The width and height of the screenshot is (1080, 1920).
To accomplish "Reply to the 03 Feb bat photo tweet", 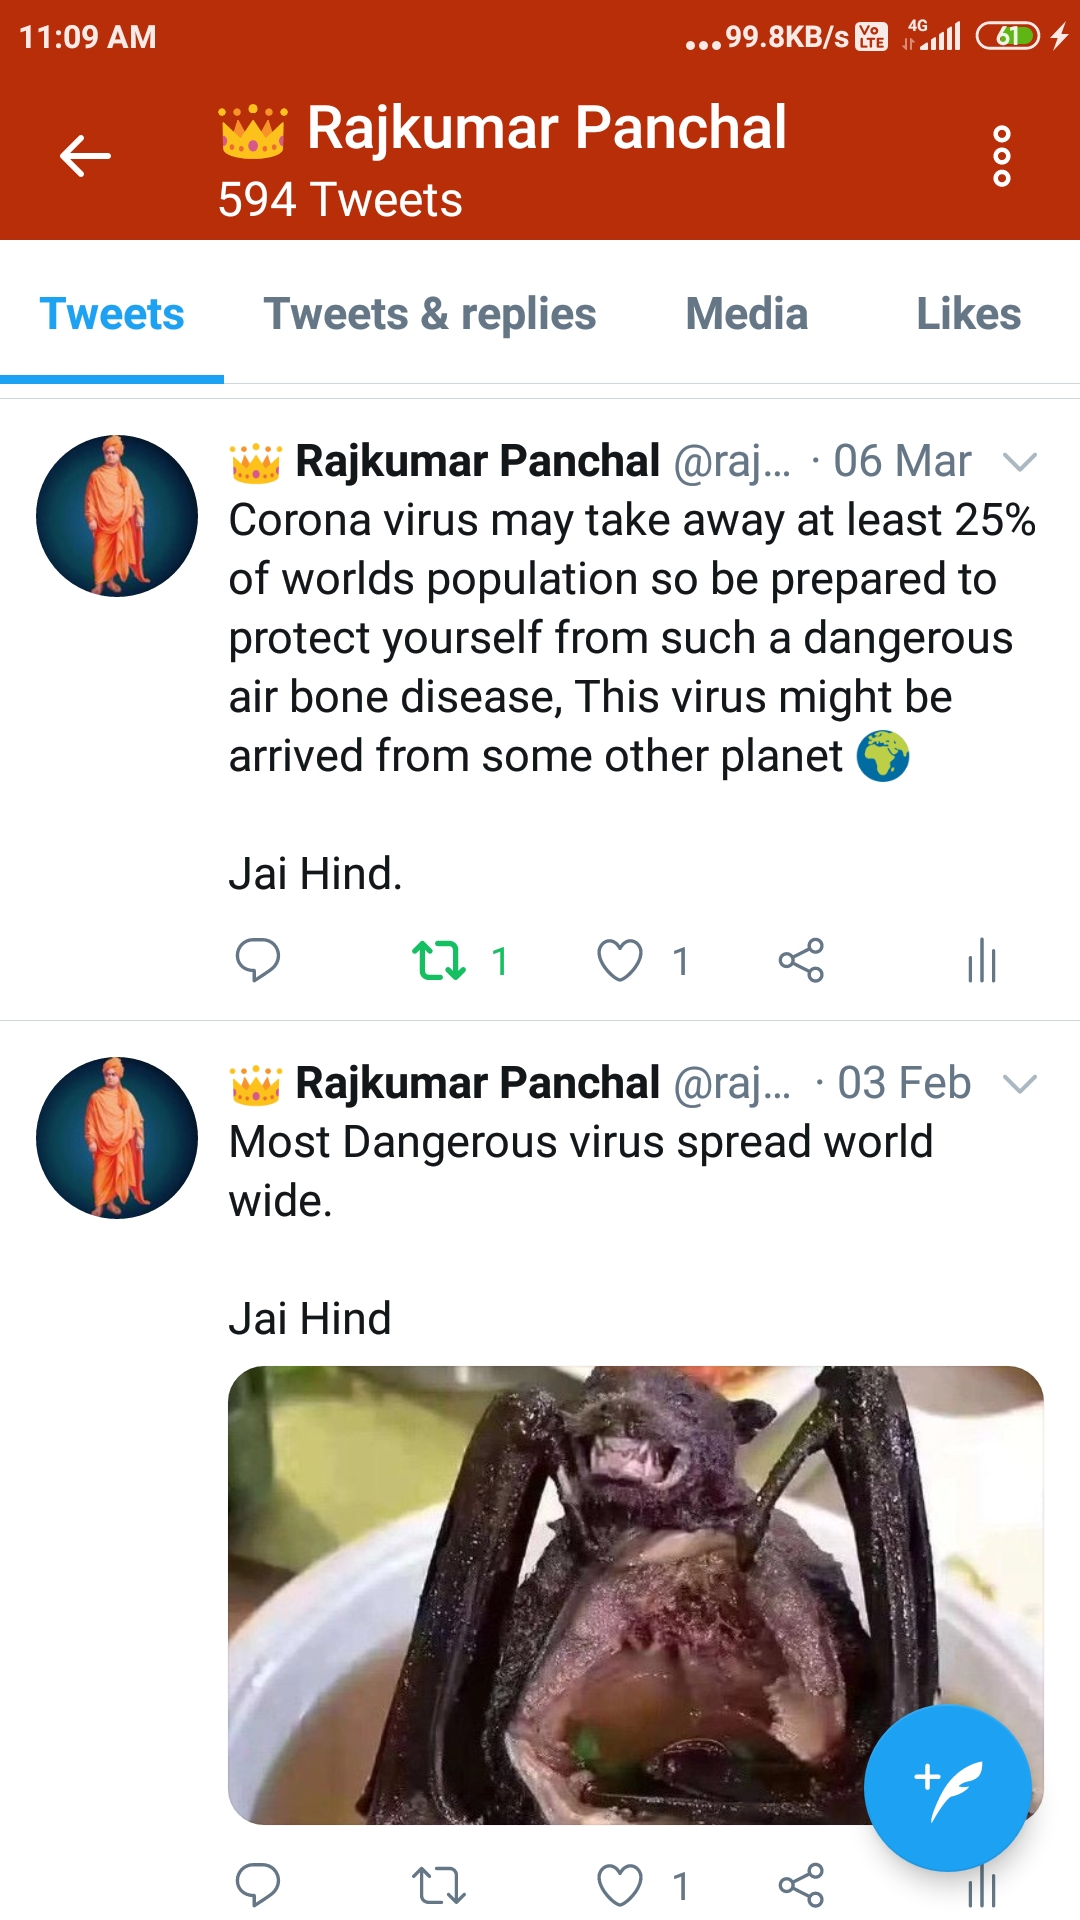I will pos(257,1886).
